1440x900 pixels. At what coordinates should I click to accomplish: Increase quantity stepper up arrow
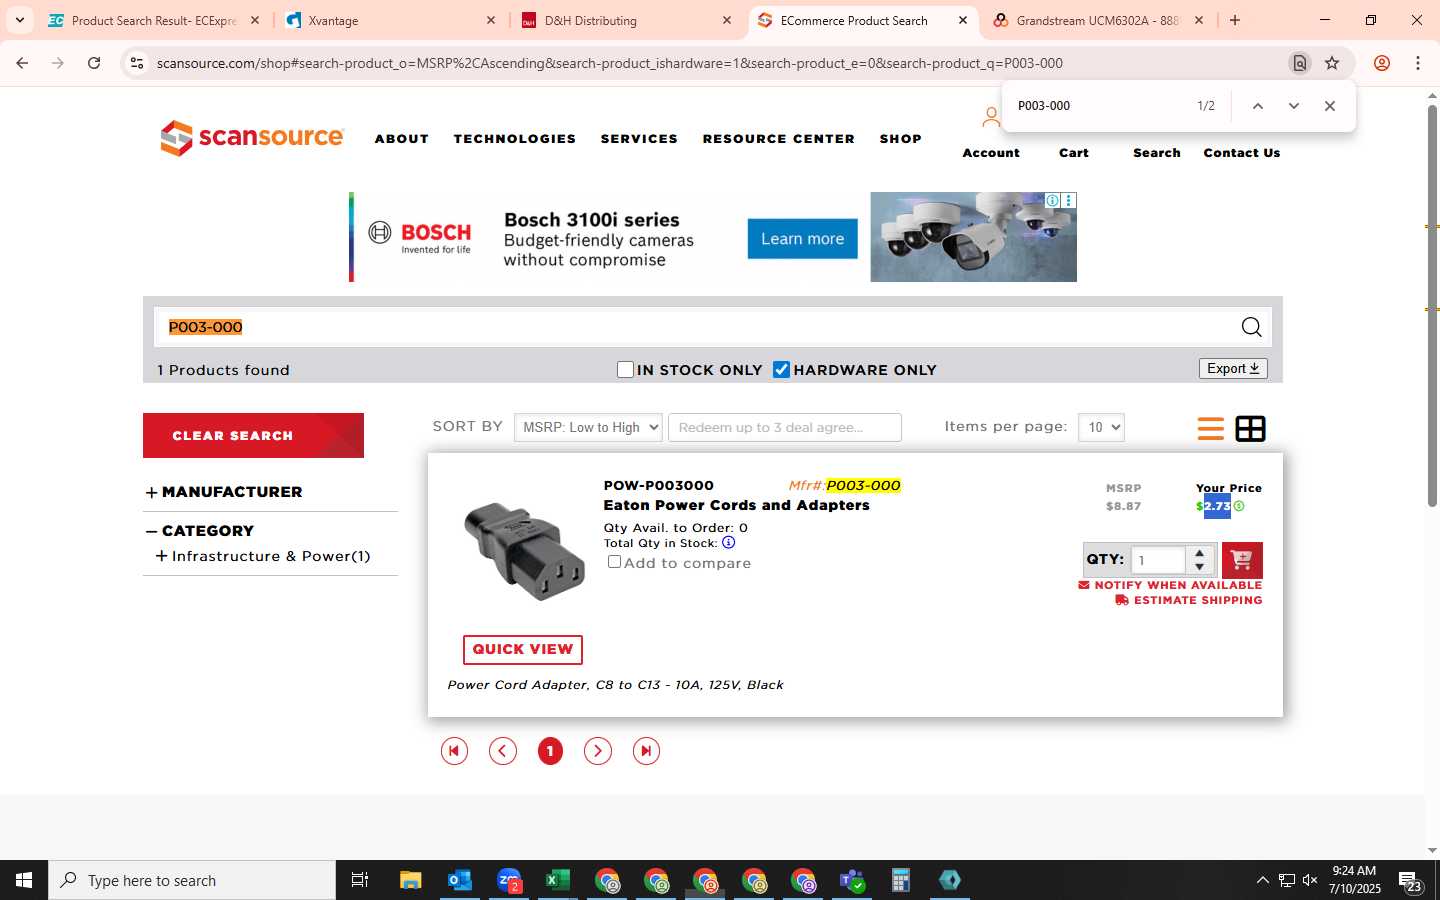(x=1200, y=553)
